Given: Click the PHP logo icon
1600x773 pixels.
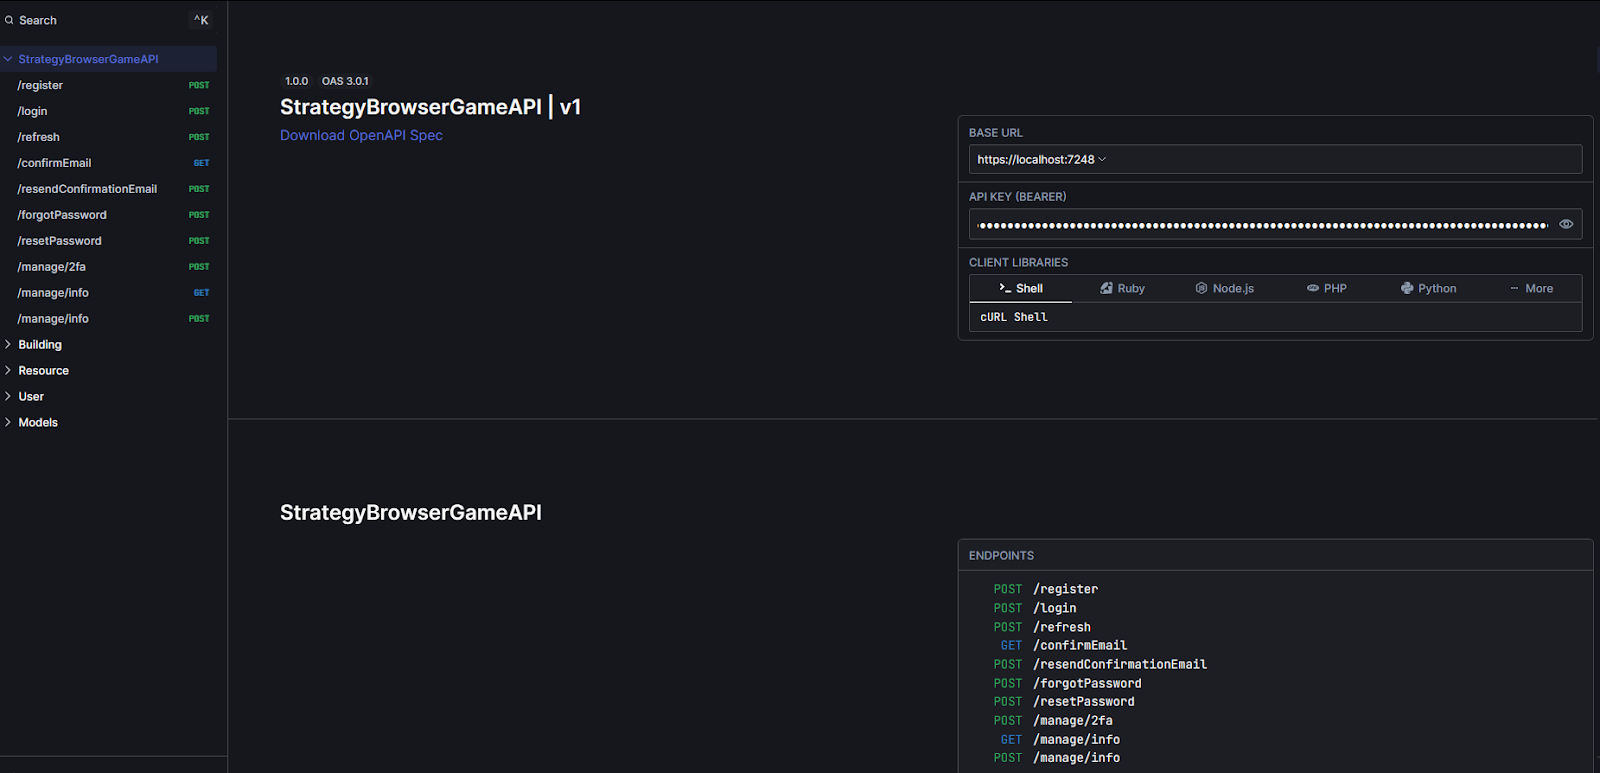Looking at the screenshot, I should (1313, 288).
